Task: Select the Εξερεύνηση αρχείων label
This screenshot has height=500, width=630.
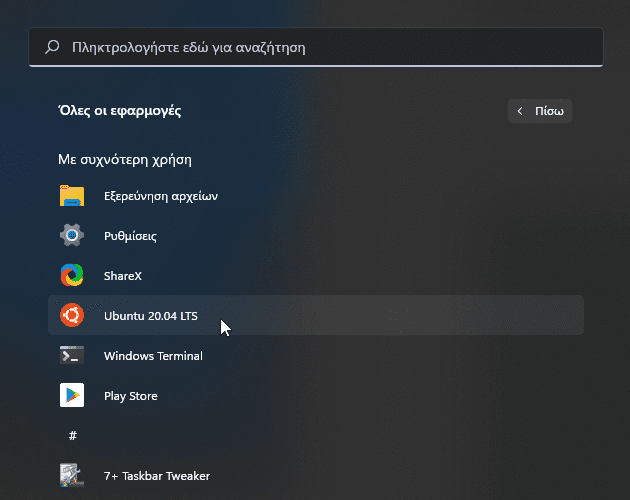Action: tap(161, 196)
